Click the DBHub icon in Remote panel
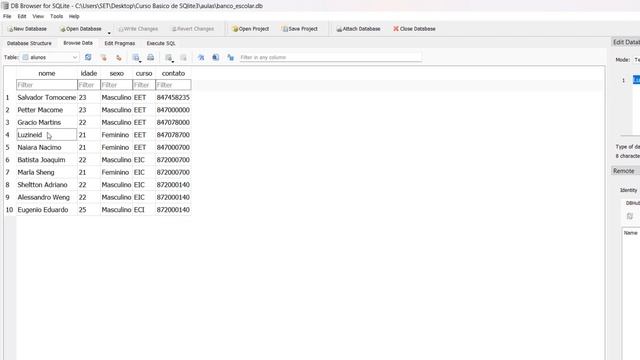The width and height of the screenshot is (640, 360). coord(630,216)
